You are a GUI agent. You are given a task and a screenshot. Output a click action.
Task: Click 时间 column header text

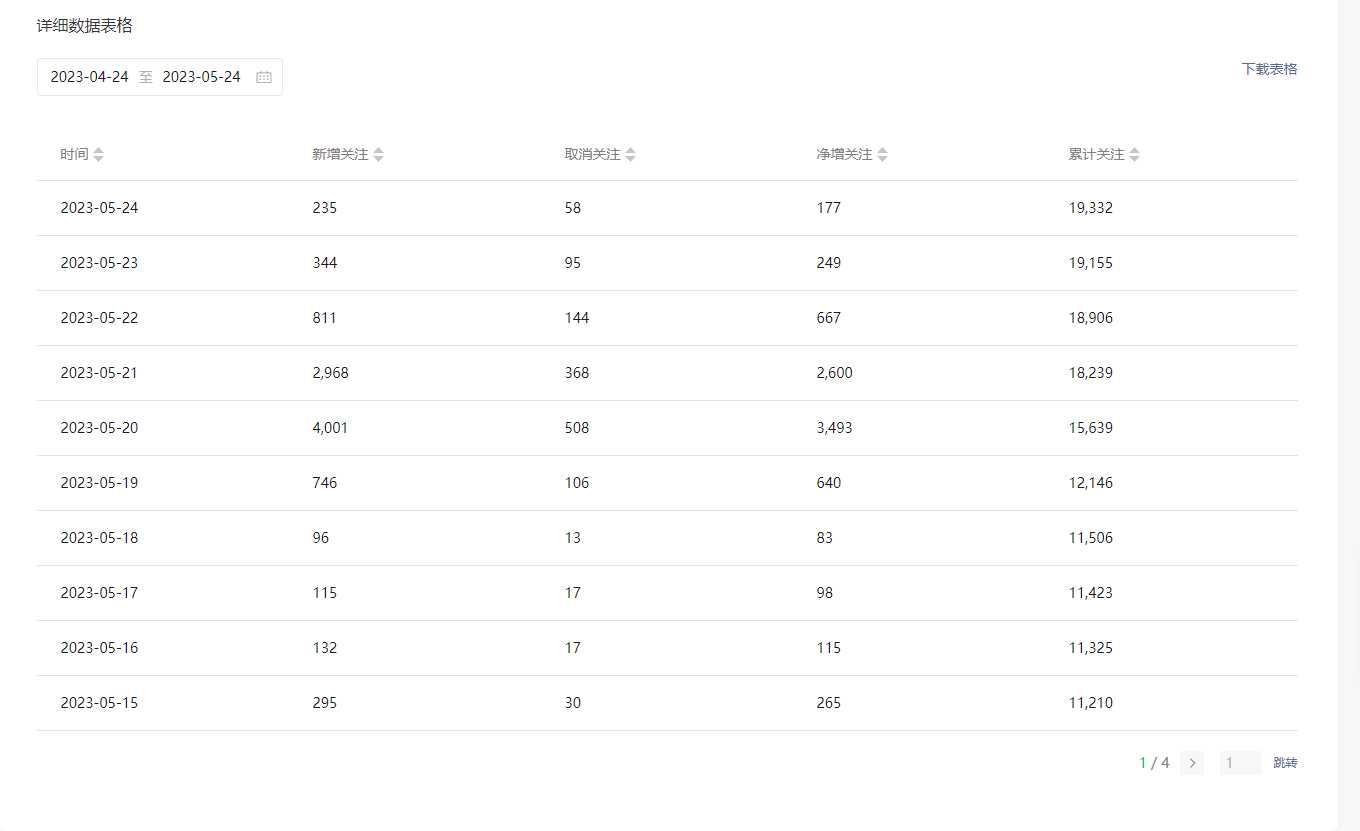tap(74, 155)
